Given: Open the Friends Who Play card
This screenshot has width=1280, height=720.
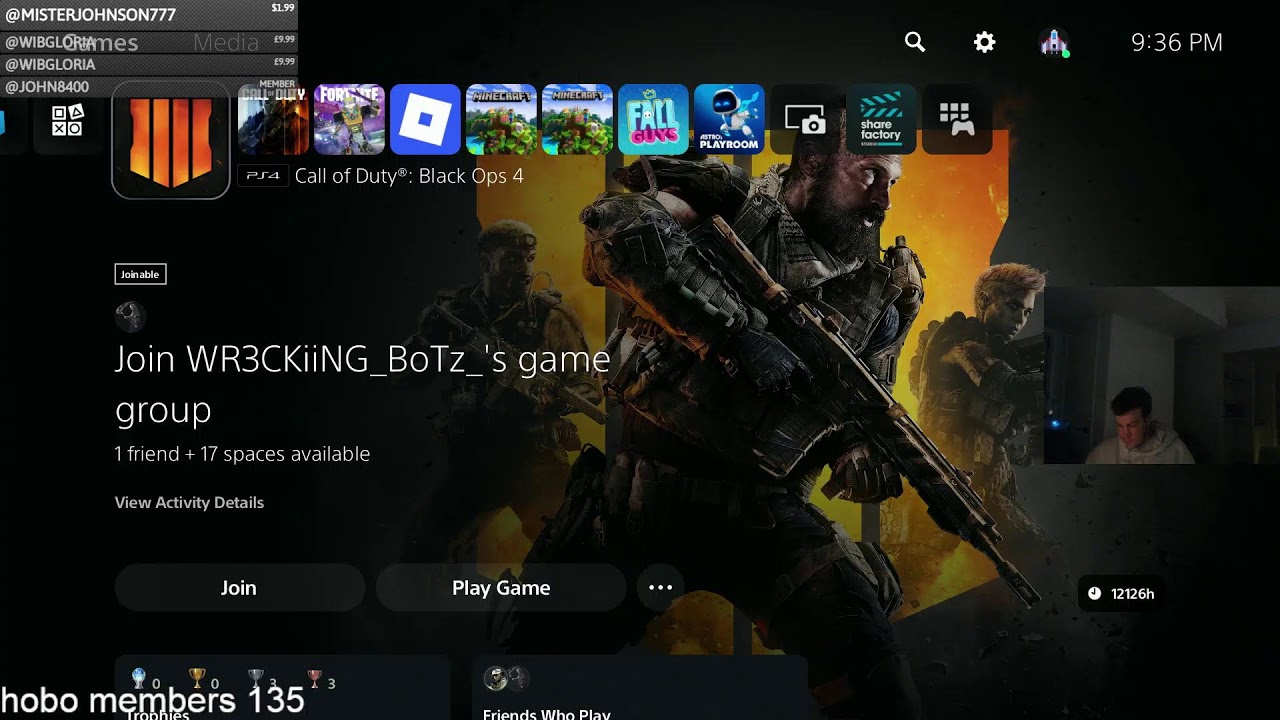Looking at the screenshot, I should click(x=639, y=688).
